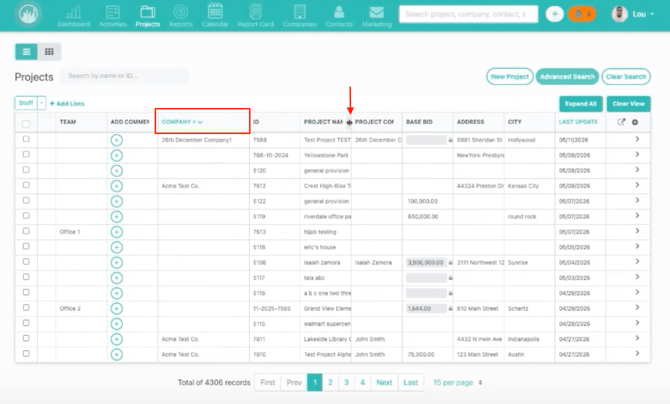670x404 pixels.
Task: Jump to the Next results page
Action: [384, 383]
